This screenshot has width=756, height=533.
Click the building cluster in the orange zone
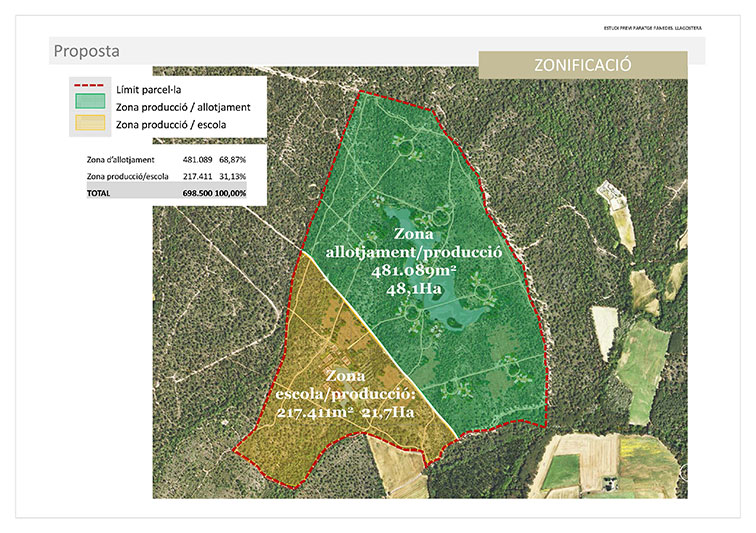click(x=333, y=357)
